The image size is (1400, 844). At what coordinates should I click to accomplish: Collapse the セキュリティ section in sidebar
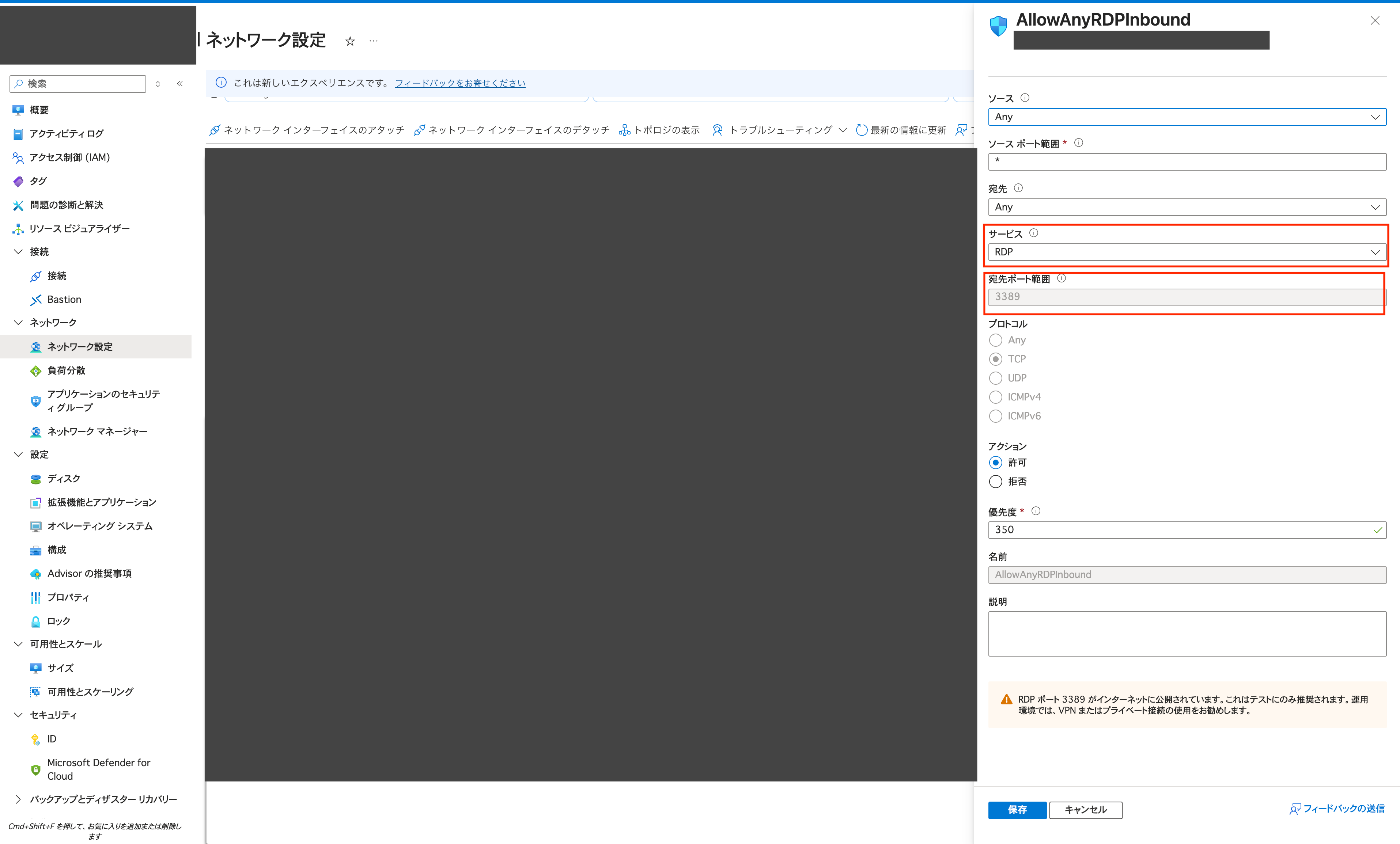point(18,716)
